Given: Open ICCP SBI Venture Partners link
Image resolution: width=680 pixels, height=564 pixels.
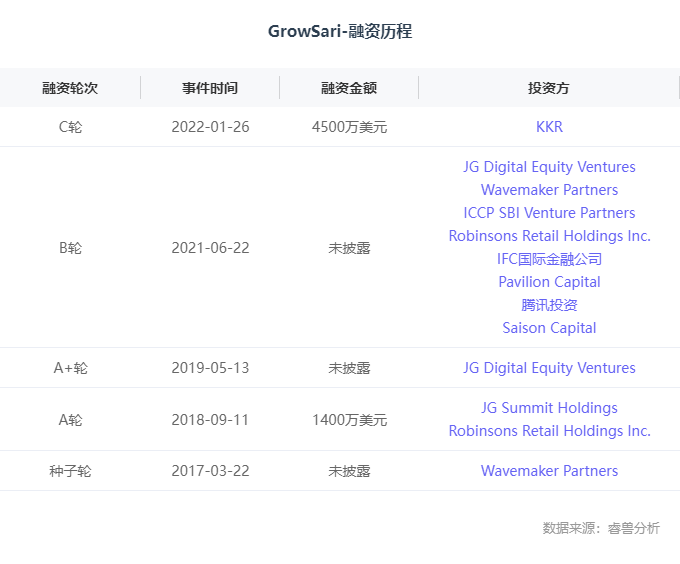Looking at the screenshot, I should point(549,213).
